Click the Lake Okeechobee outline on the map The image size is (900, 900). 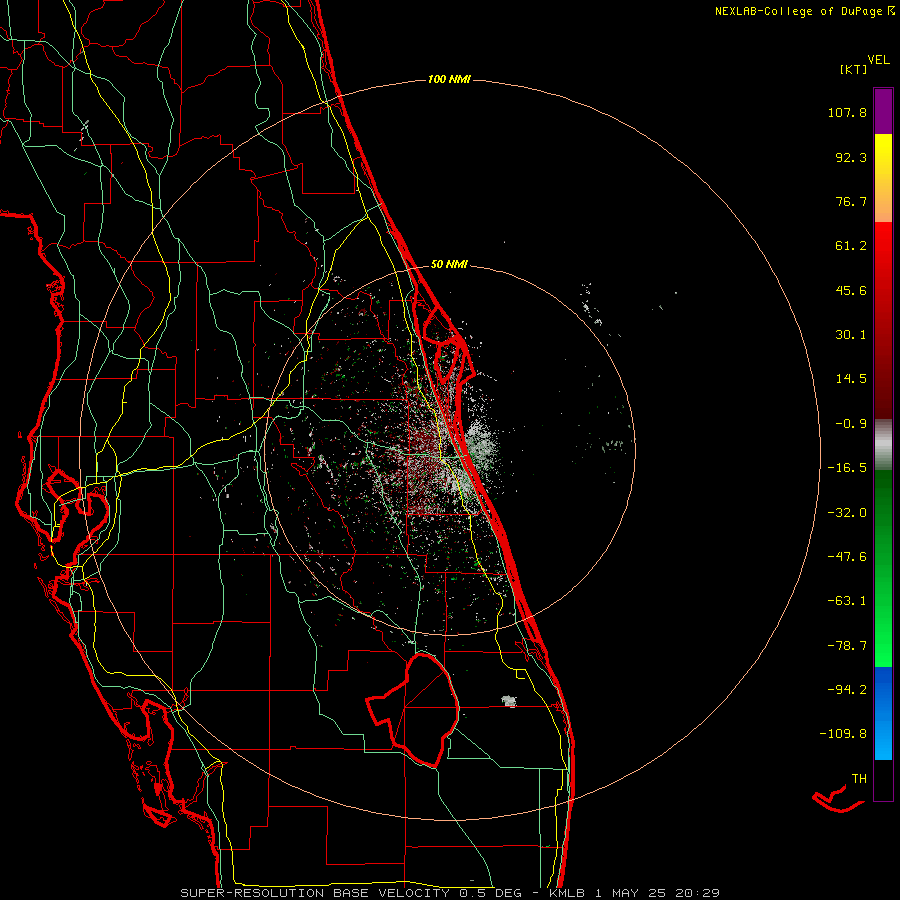coord(413,710)
